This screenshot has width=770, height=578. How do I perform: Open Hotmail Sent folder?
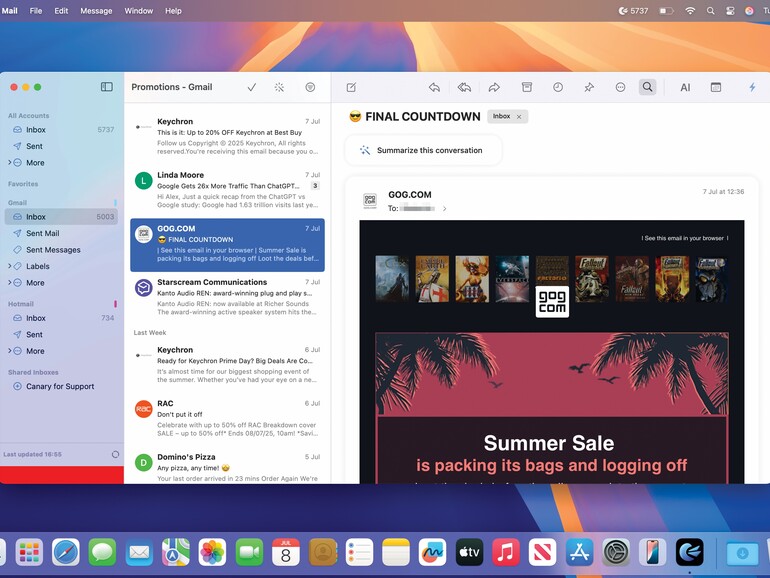coord(61,335)
